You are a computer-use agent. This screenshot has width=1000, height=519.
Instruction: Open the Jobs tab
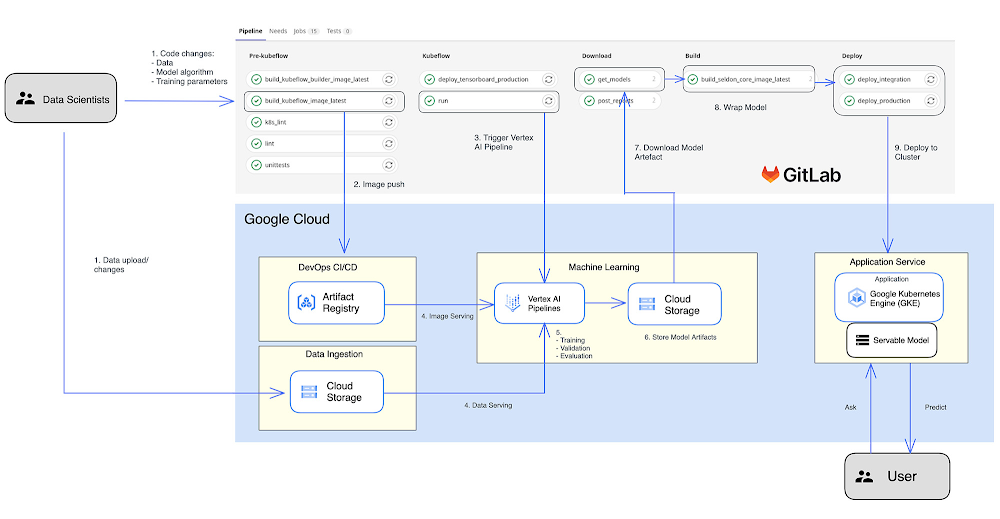306,31
